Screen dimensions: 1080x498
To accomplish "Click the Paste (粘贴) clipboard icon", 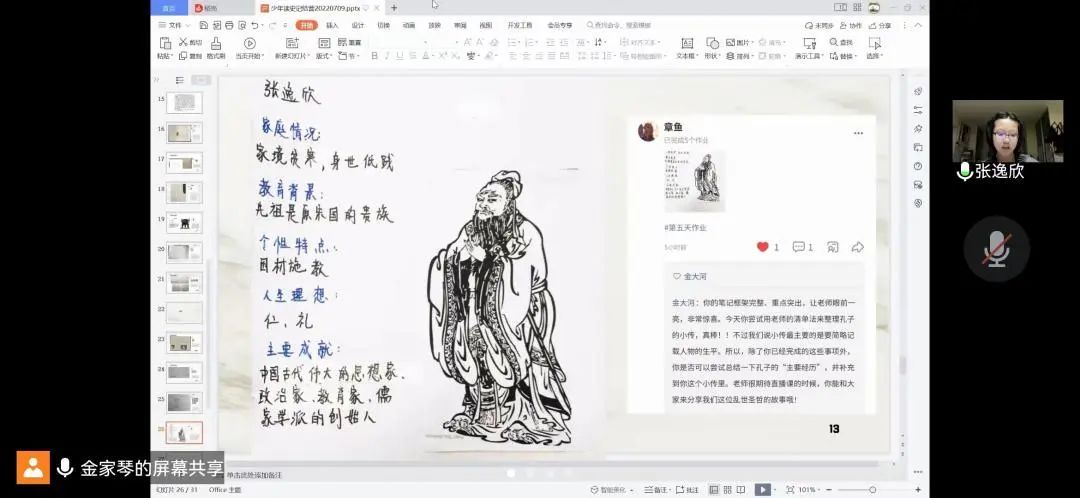I will (x=164, y=43).
